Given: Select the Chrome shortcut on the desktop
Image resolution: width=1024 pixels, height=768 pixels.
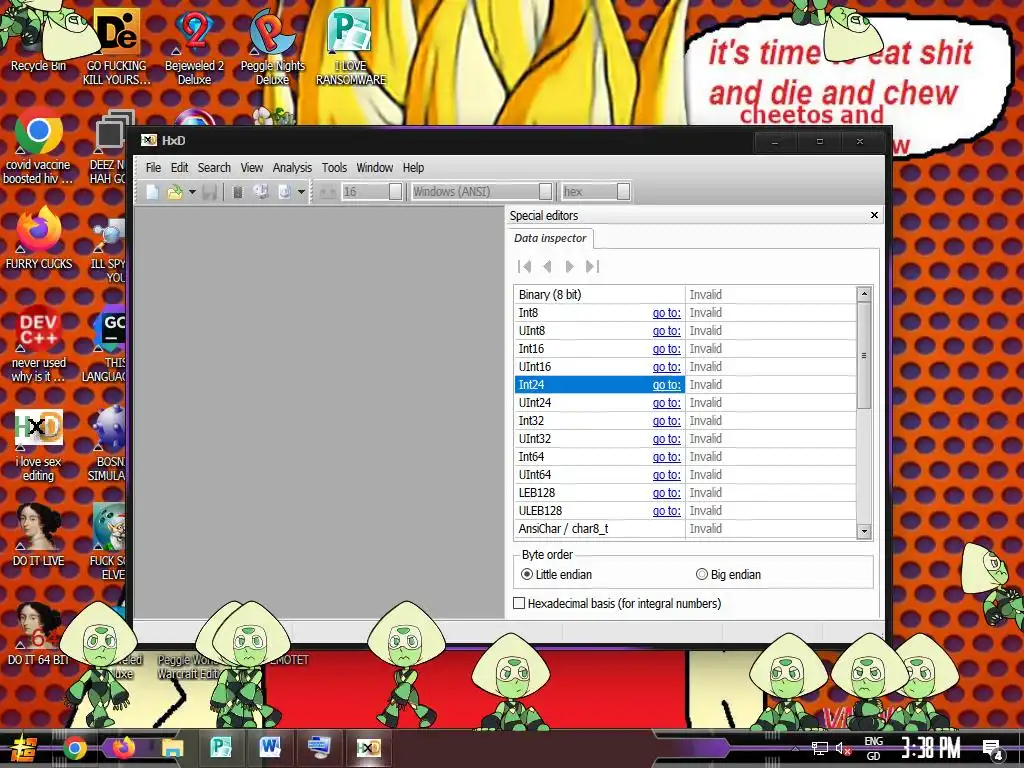Looking at the screenshot, I should pos(38,147).
